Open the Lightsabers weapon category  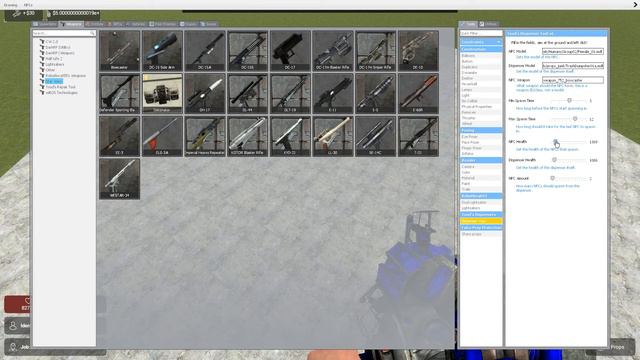click(54, 64)
